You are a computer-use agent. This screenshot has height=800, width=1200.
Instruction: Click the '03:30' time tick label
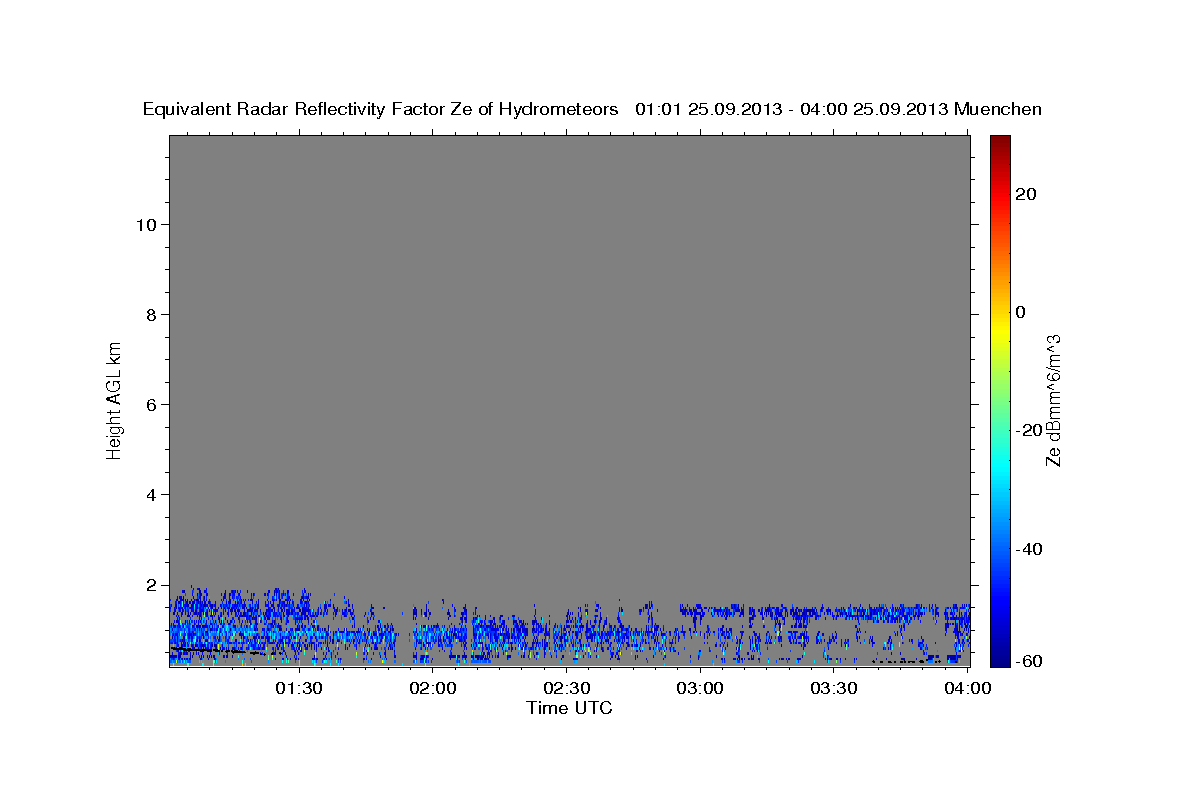834,688
